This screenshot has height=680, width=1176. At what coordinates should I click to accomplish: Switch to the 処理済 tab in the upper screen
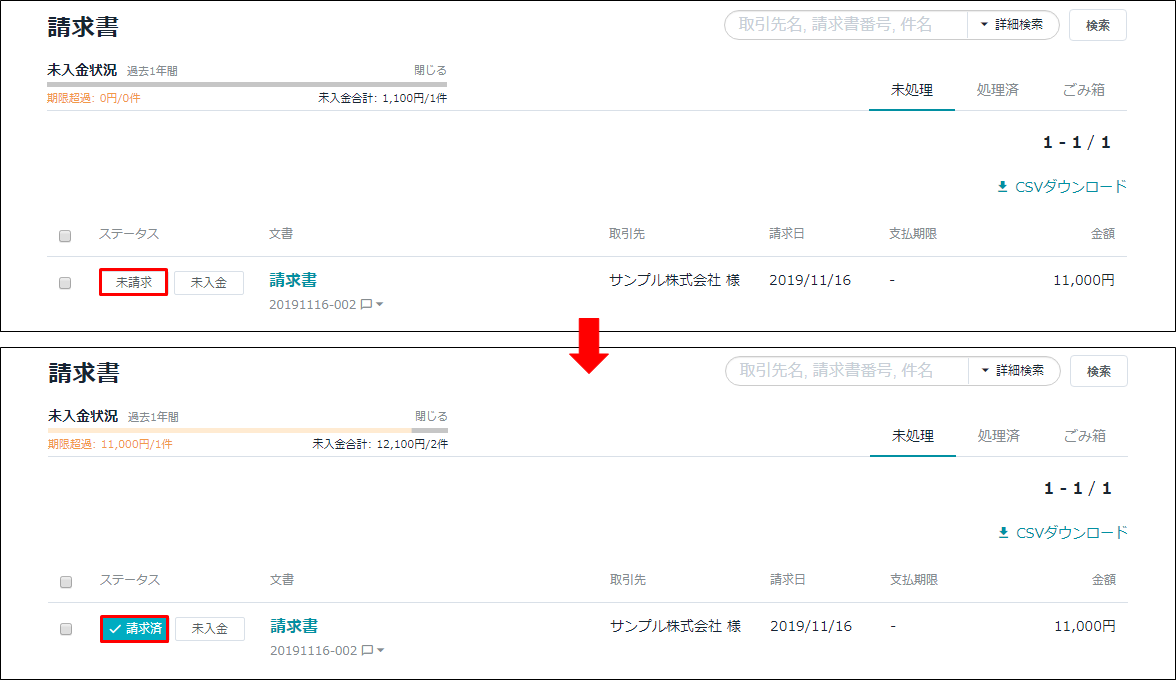click(997, 90)
